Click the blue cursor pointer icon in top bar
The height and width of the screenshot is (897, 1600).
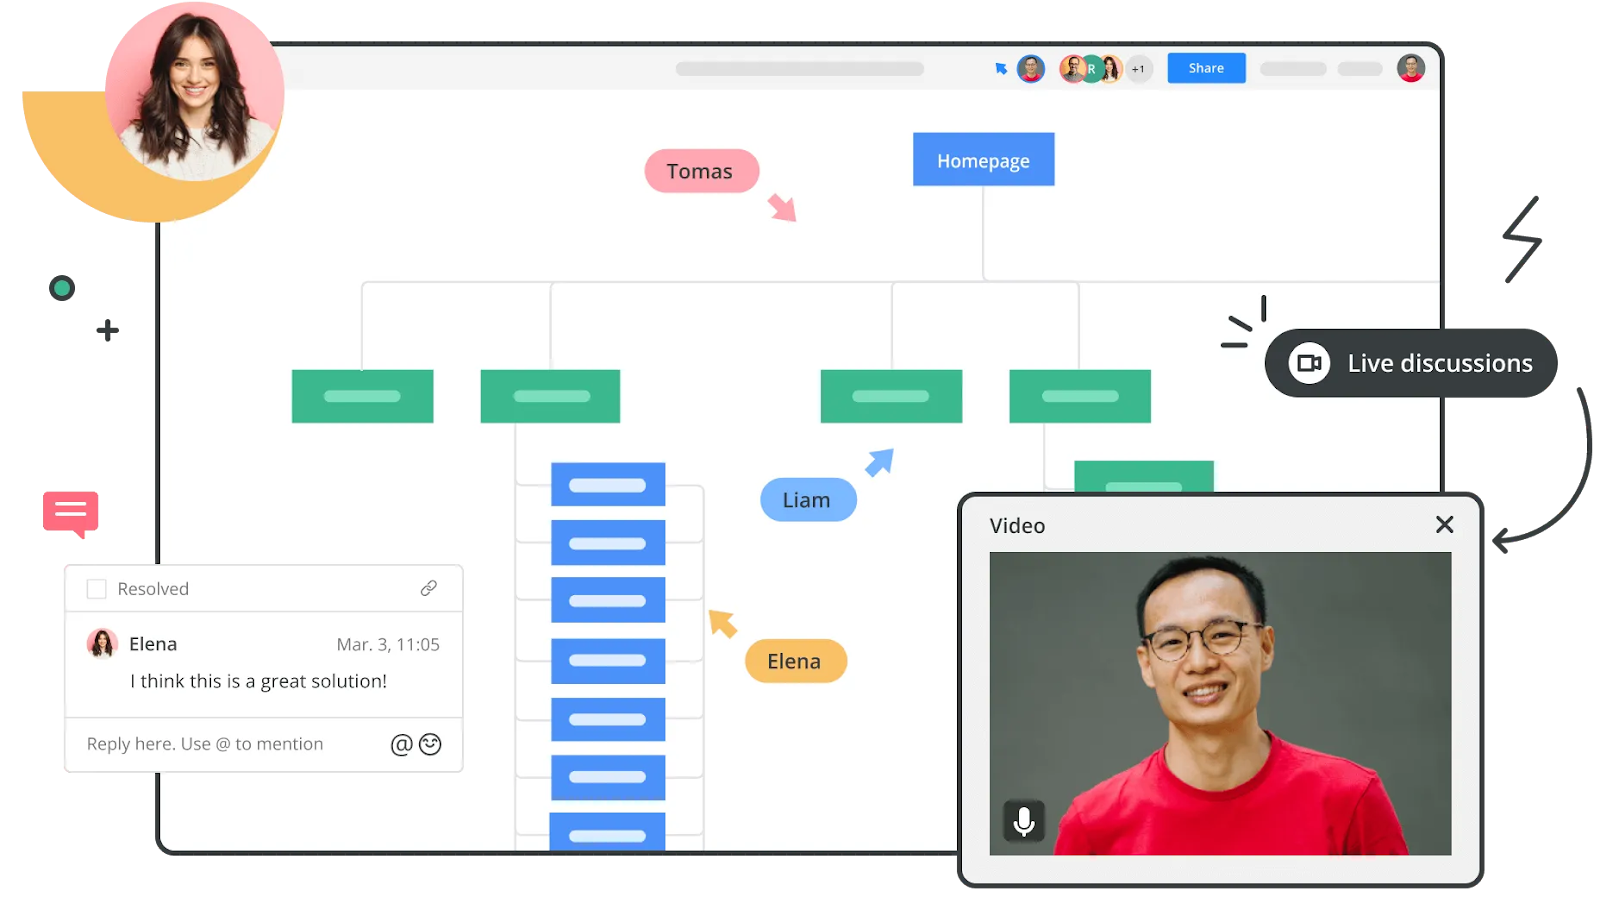[1000, 69]
